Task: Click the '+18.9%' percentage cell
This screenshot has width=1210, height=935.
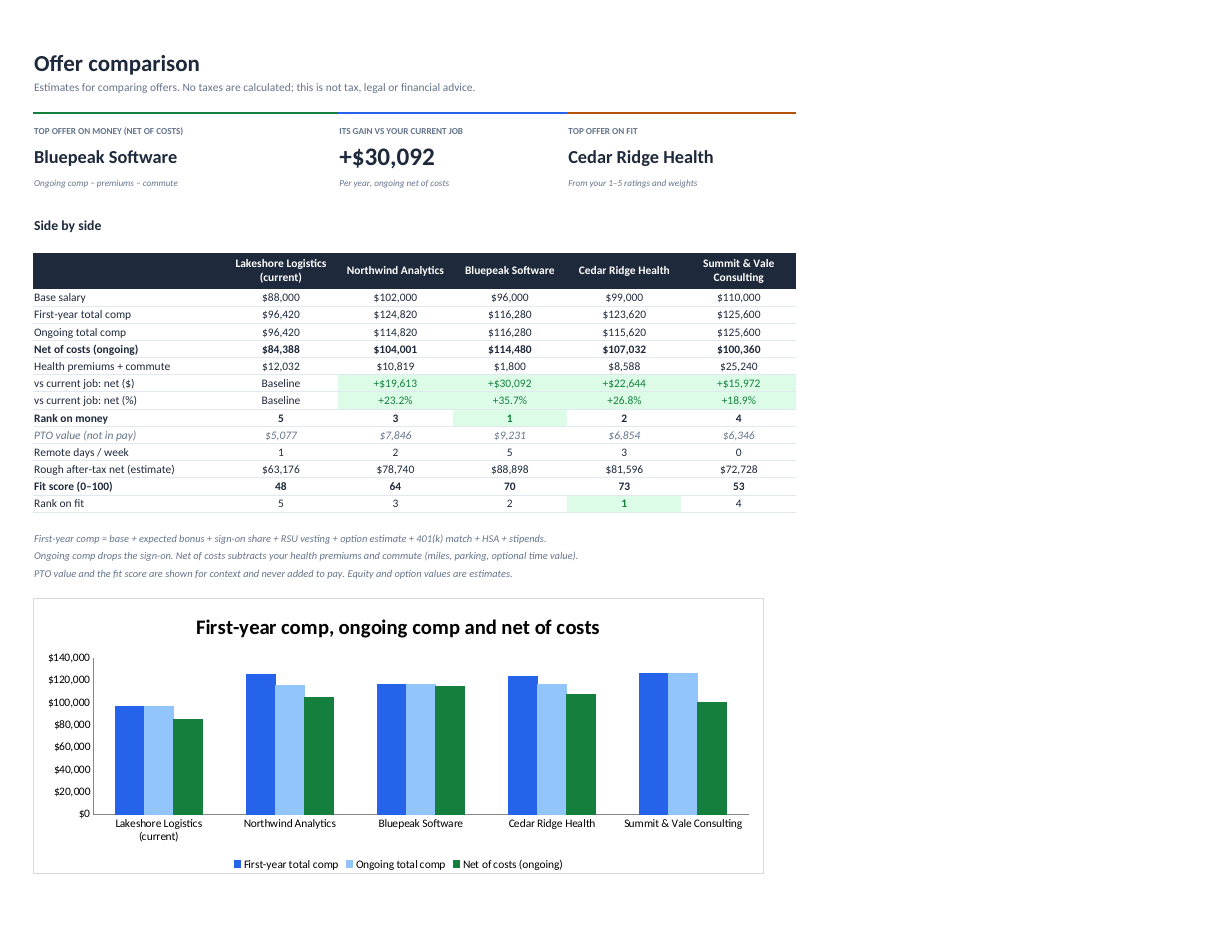Action: click(738, 400)
